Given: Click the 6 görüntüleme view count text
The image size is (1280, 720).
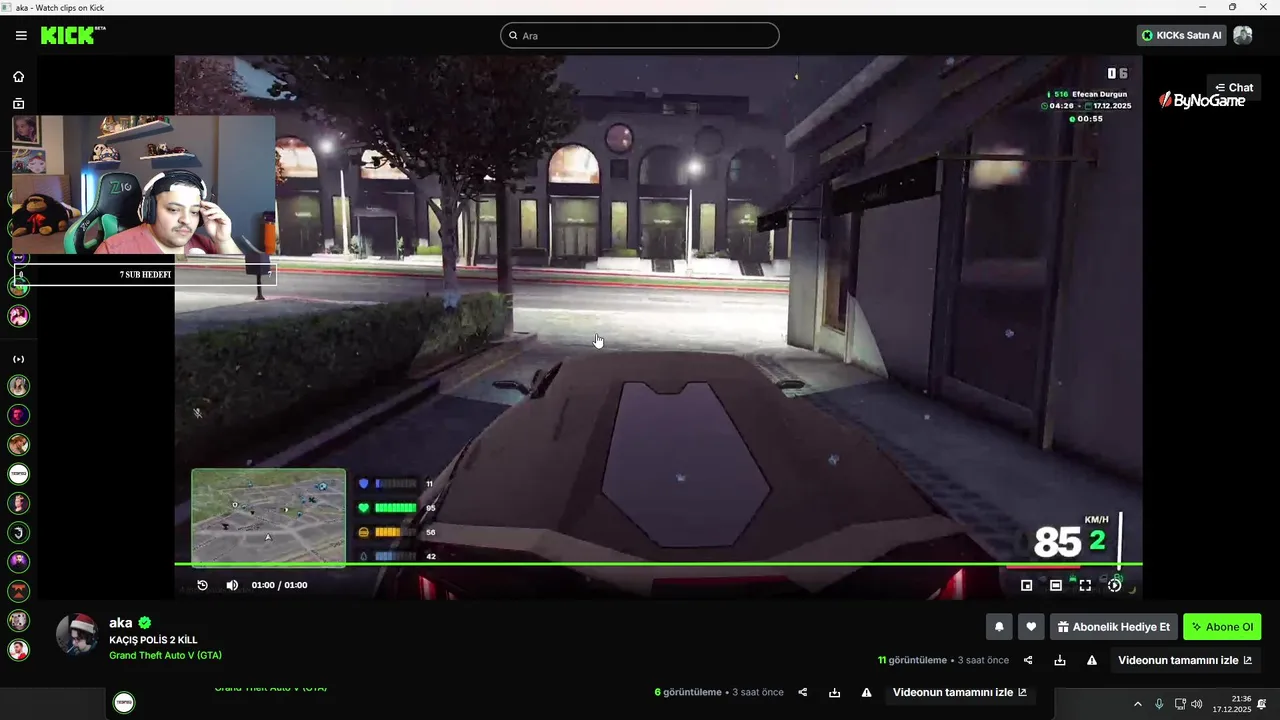Looking at the screenshot, I should coord(688,692).
